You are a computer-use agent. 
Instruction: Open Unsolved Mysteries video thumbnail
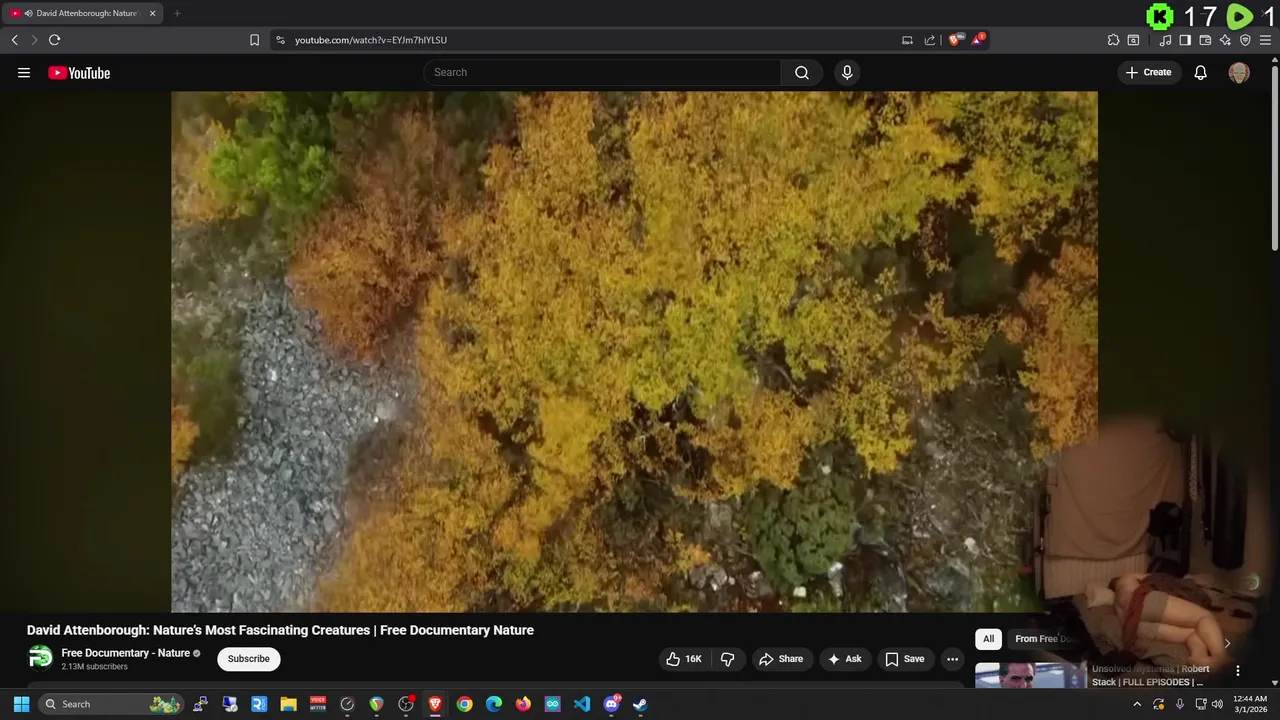1030,675
